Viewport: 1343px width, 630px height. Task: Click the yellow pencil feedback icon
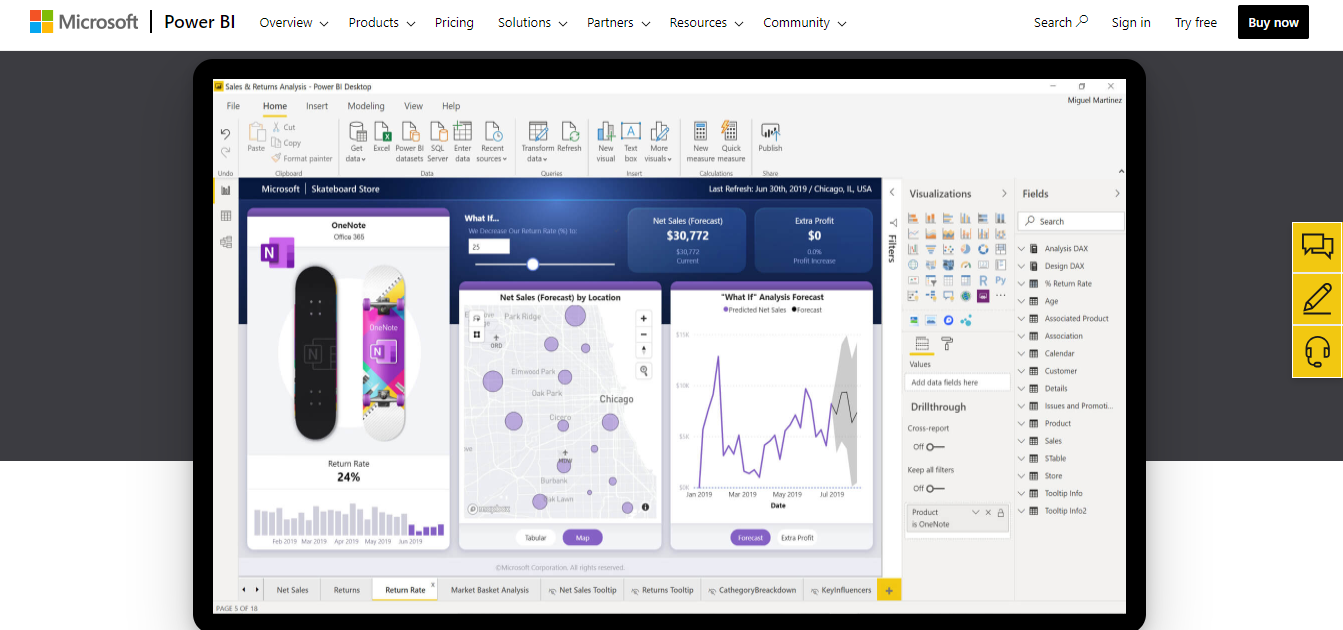click(1317, 299)
